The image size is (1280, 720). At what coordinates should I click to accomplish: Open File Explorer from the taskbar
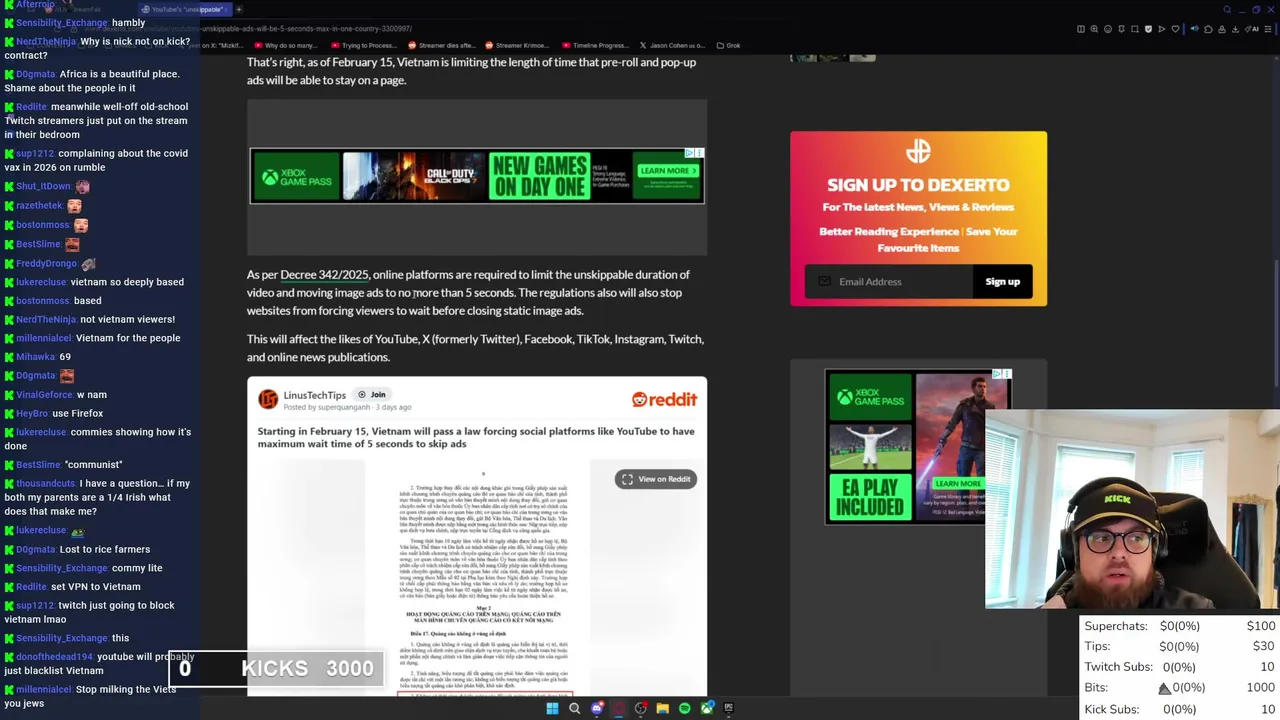click(663, 708)
